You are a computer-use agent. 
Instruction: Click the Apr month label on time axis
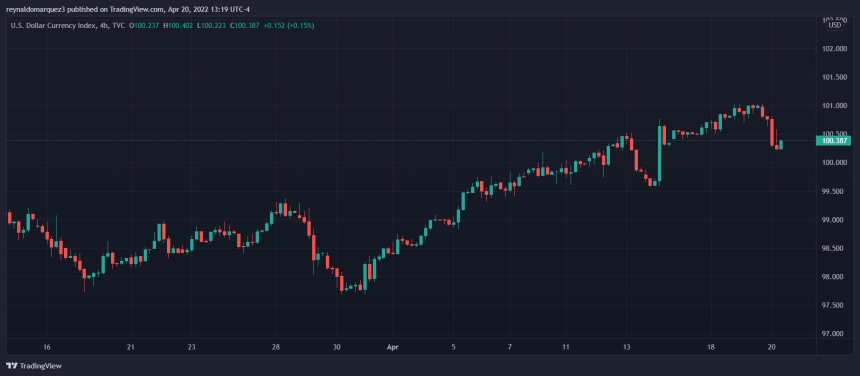click(x=392, y=347)
